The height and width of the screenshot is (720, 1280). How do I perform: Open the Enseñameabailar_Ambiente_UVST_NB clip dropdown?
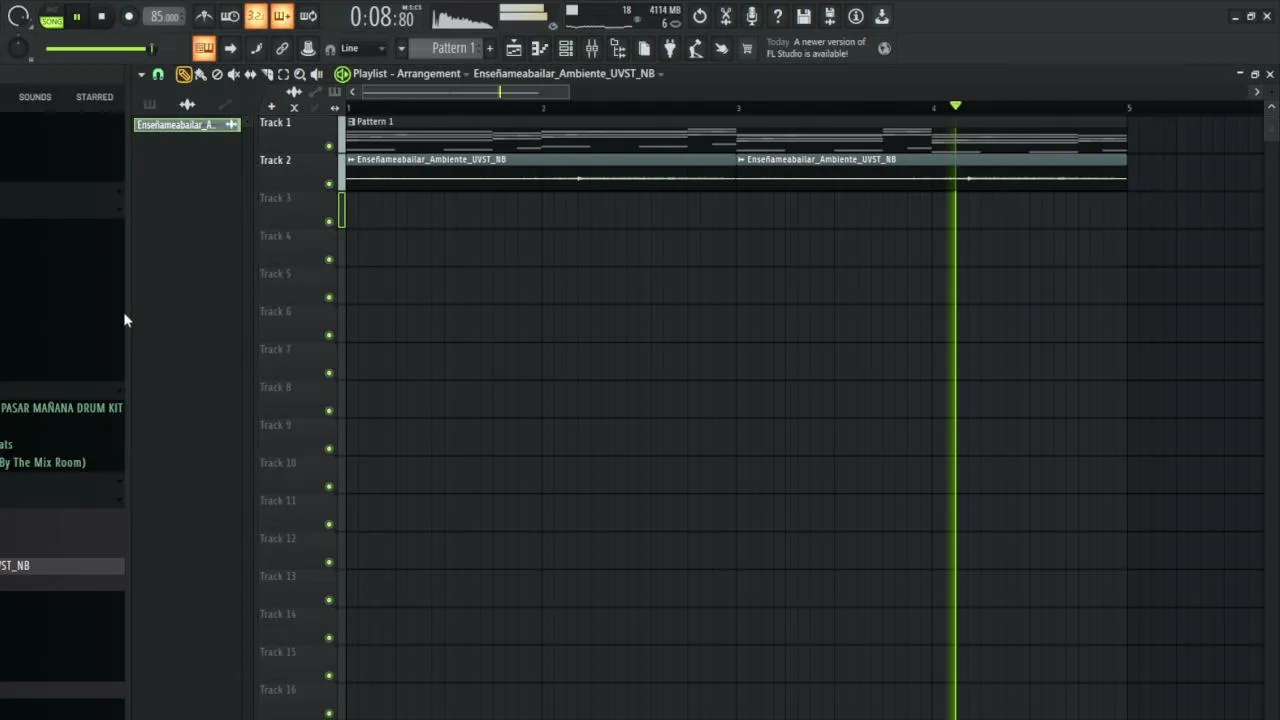(x=569, y=74)
